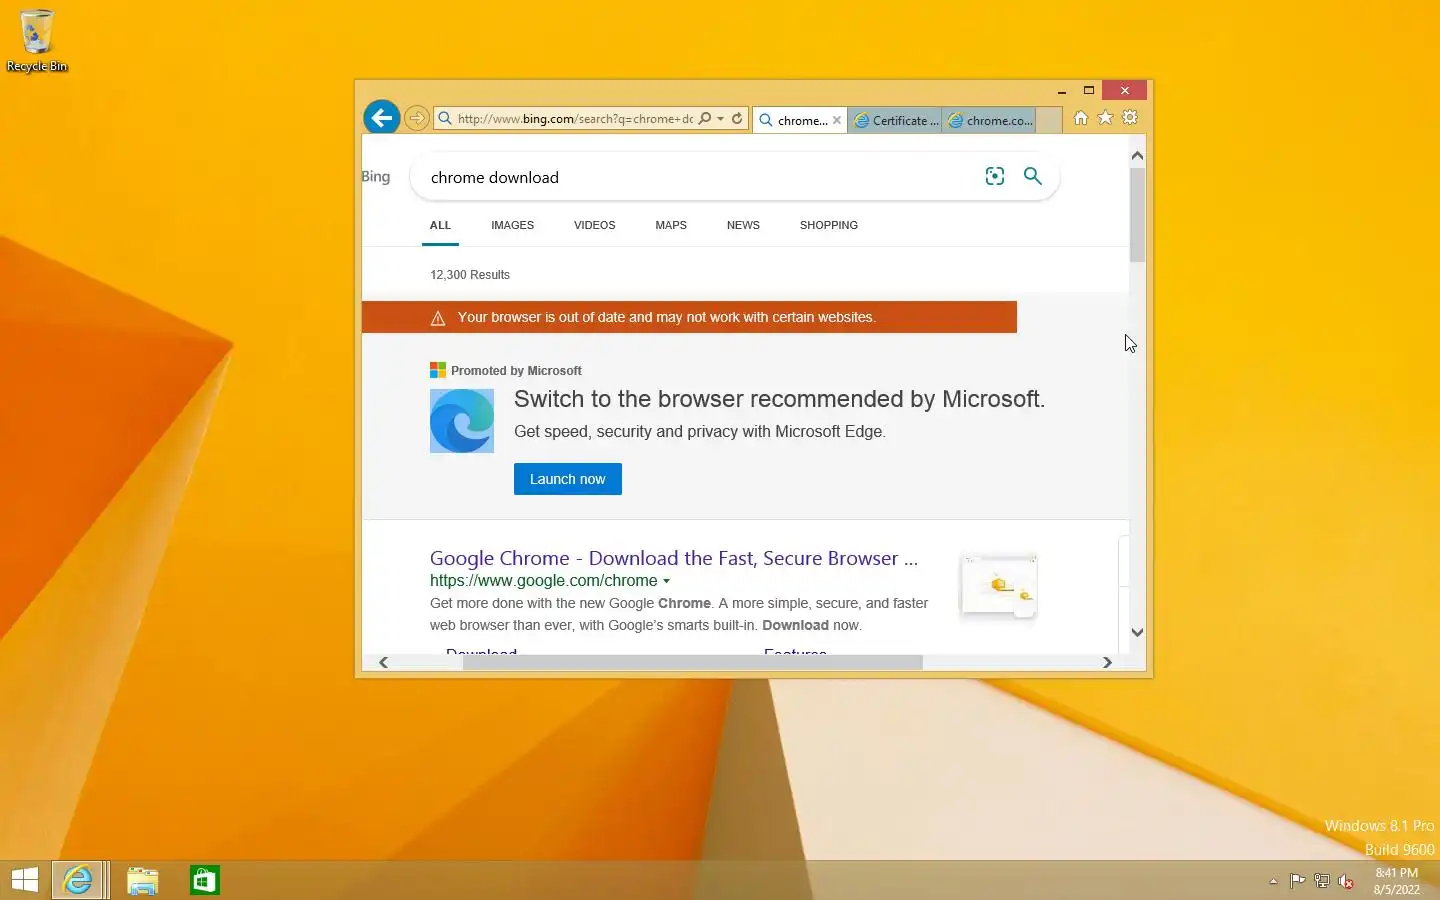The image size is (1440, 900).
Task: Open a new tab via blank tab button
Action: (x=1048, y=120)
